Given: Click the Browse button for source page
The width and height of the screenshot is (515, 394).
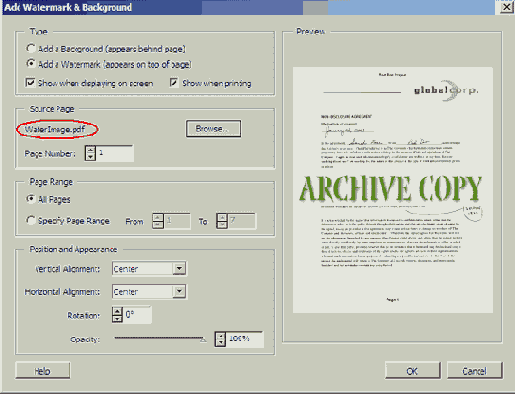Looking at the screenshot, I should pos(213,128).
